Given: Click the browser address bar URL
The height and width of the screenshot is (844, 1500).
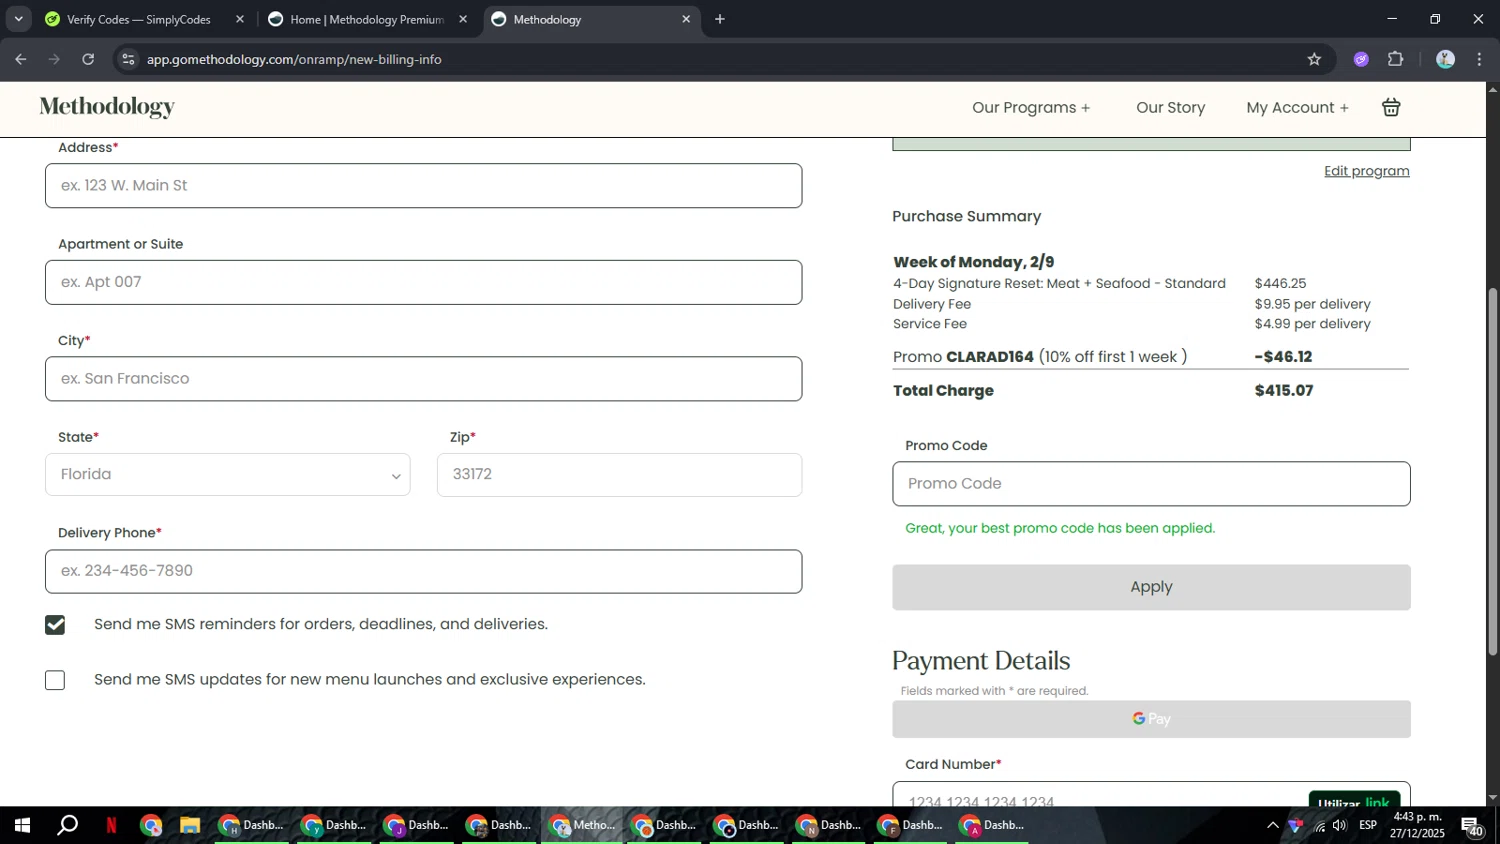Looking at the screenshot, I should (x=294, y=59).
